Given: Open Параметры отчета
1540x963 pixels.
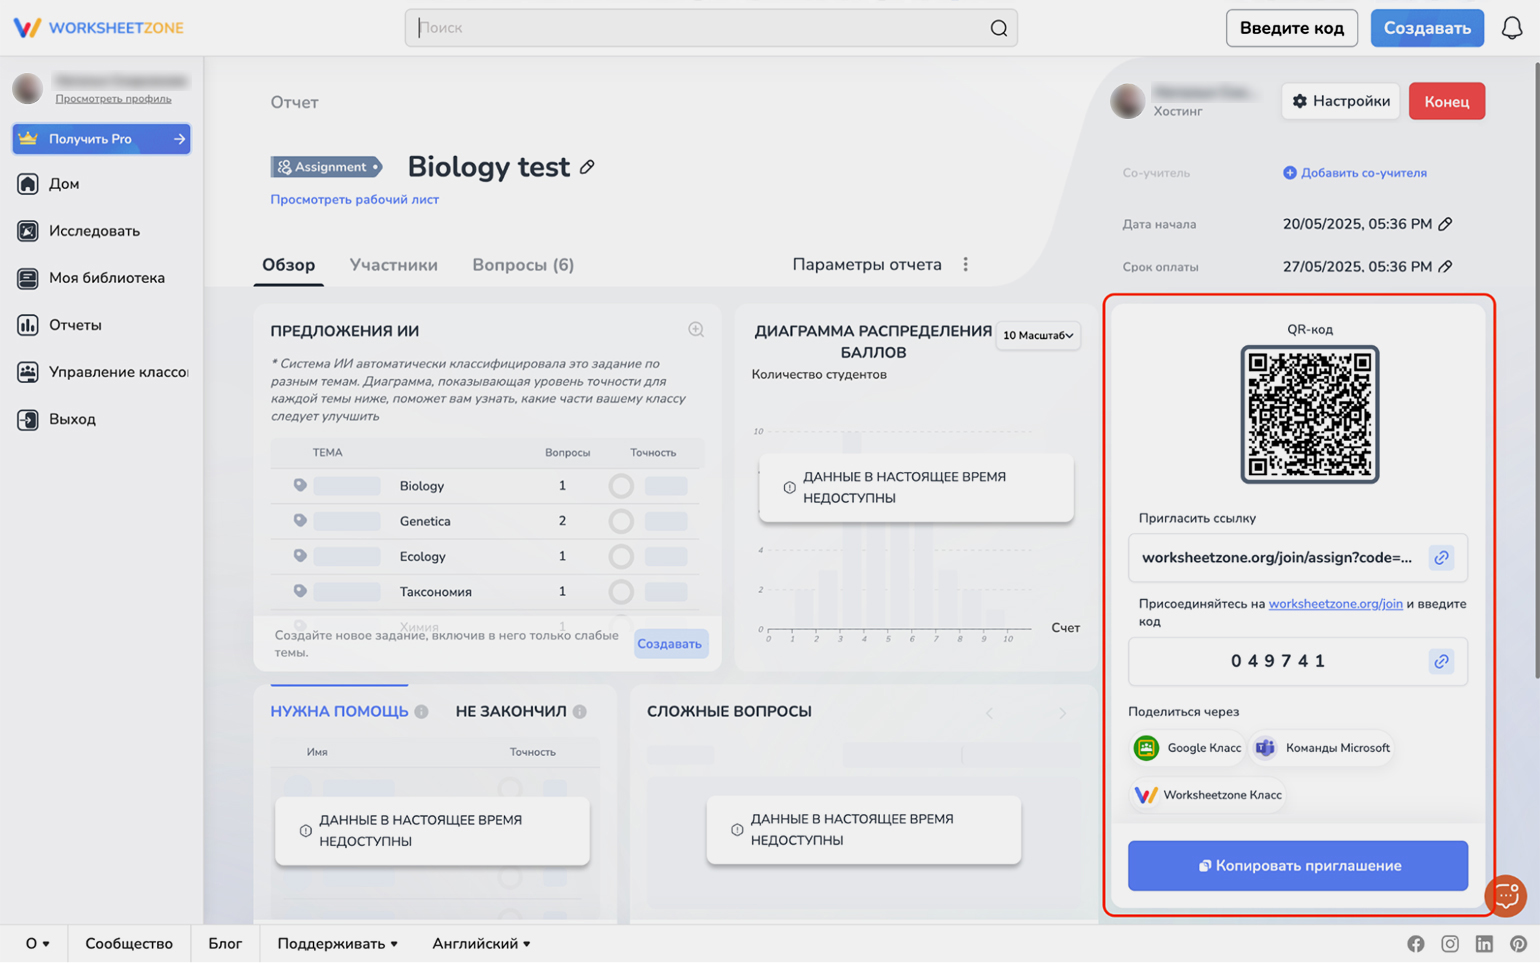Looking at the screenshot, I should pyautogui.click(x=867, y=265).
